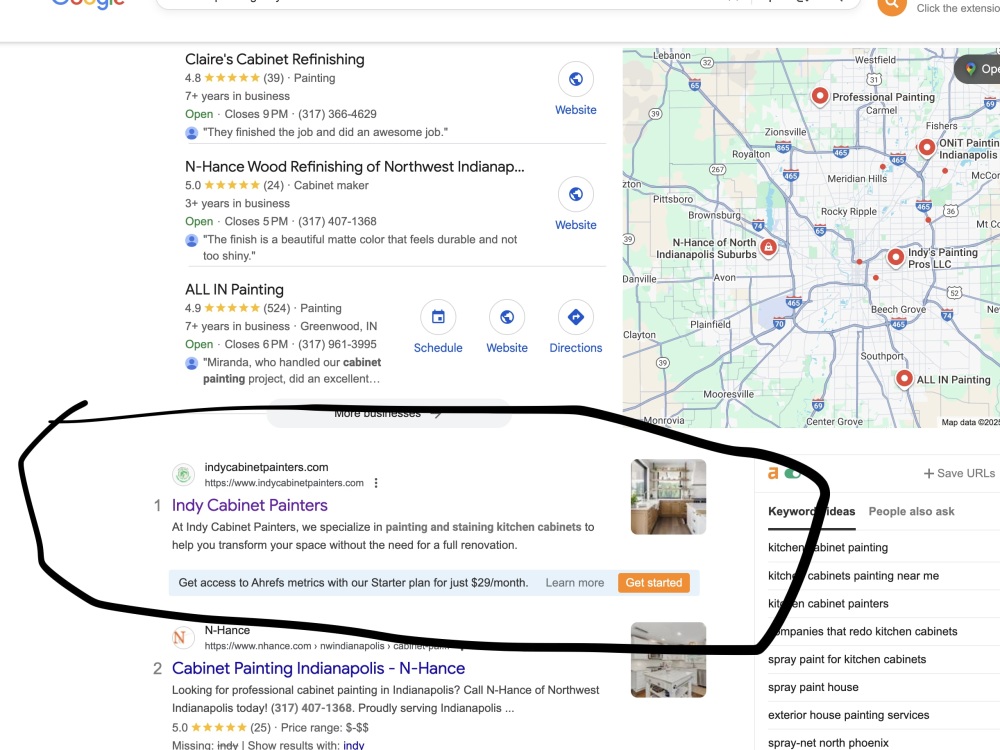Open ALL IN Painting website globe icon
The height and width of the screenshot is (750, 1000).
point(506,317)
